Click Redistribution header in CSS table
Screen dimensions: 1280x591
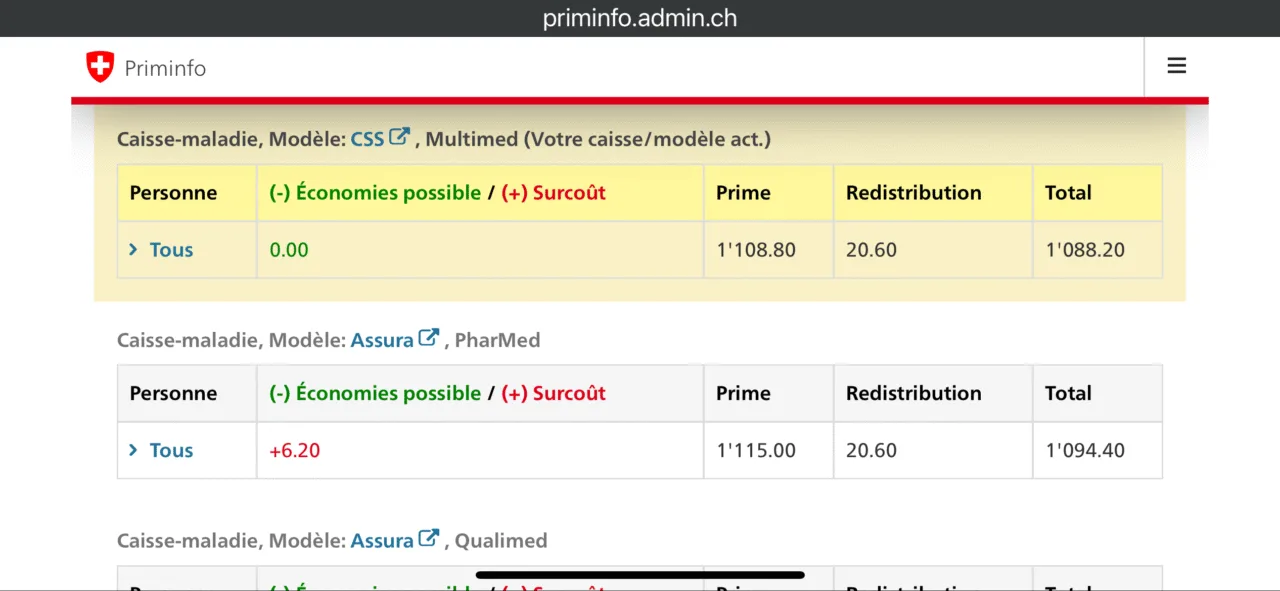[914, 193]
